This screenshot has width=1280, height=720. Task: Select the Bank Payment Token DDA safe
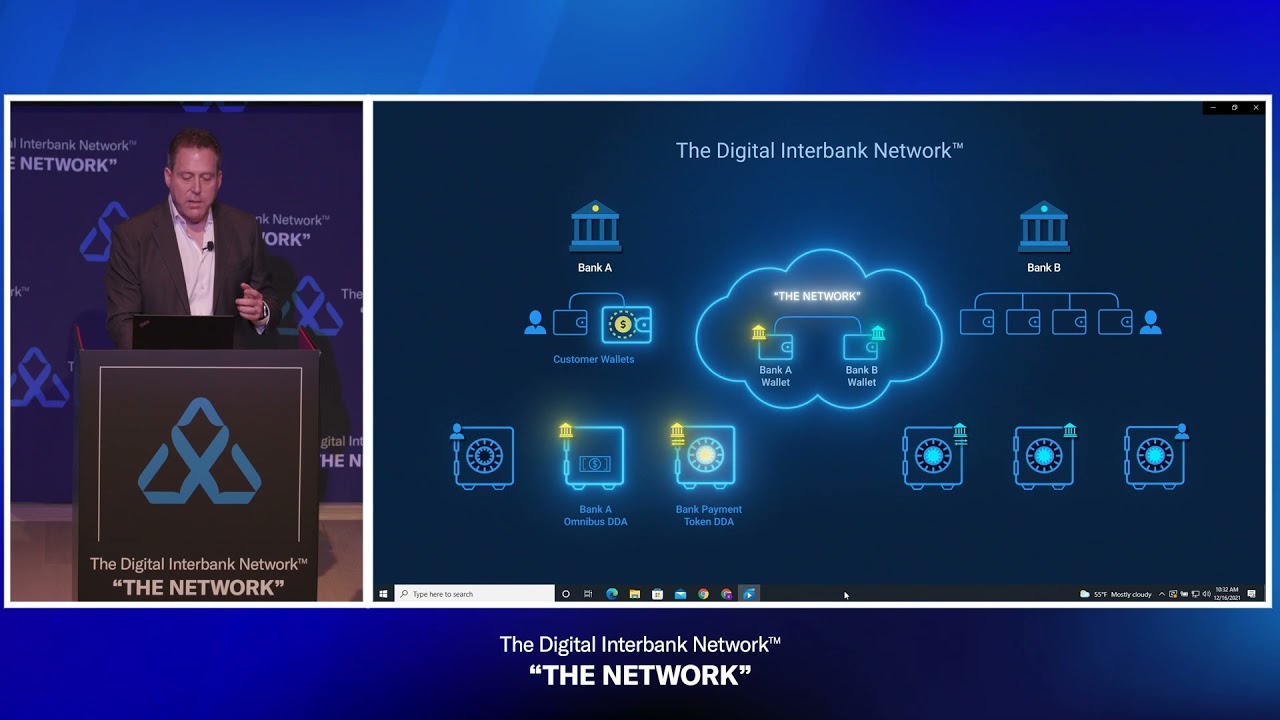[x=703, y=456]
